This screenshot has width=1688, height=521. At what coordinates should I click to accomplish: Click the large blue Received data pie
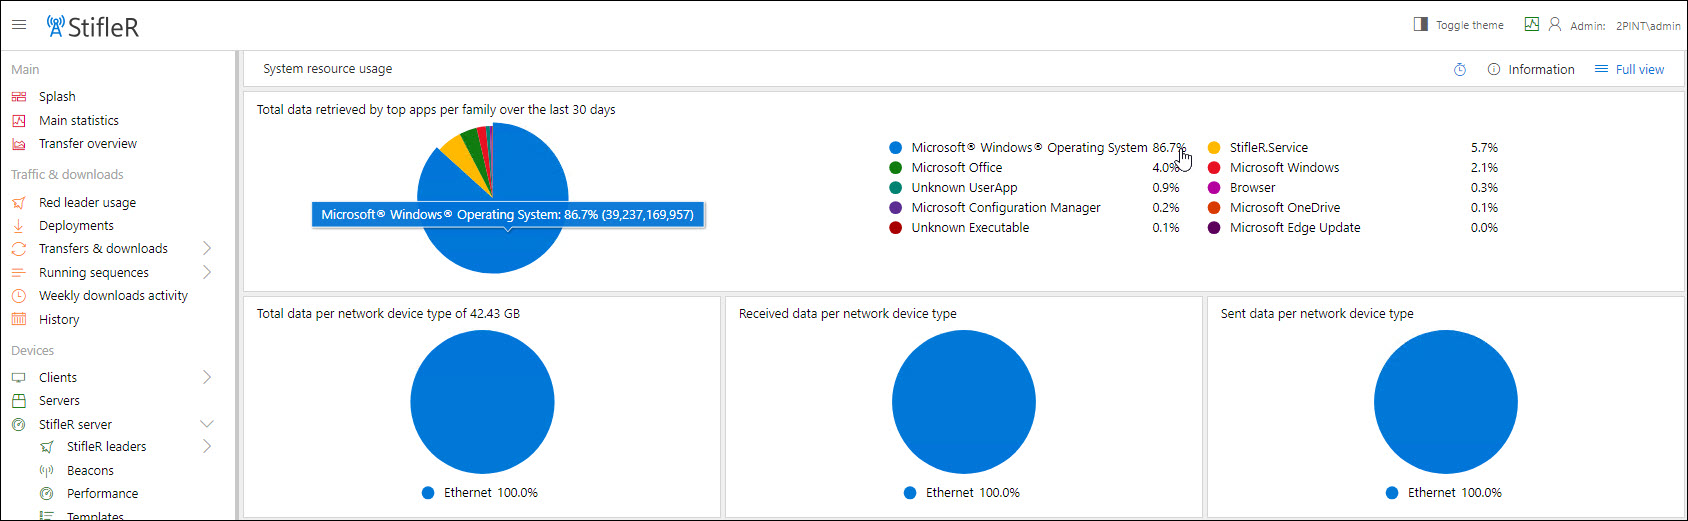[x=963, y=402]
